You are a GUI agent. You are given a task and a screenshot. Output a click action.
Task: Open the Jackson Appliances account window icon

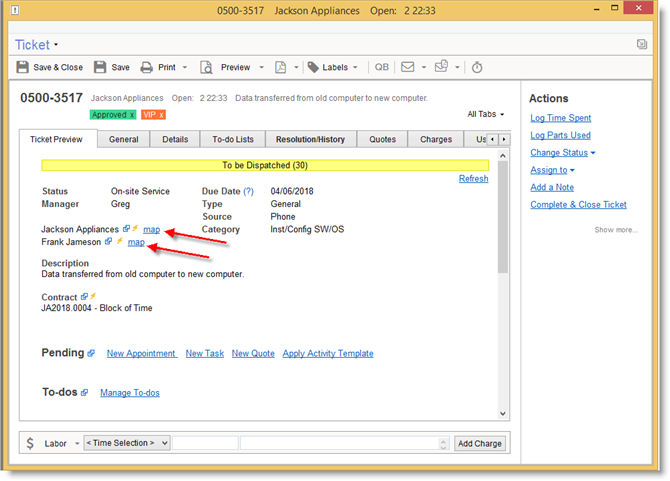coord(126,229)
